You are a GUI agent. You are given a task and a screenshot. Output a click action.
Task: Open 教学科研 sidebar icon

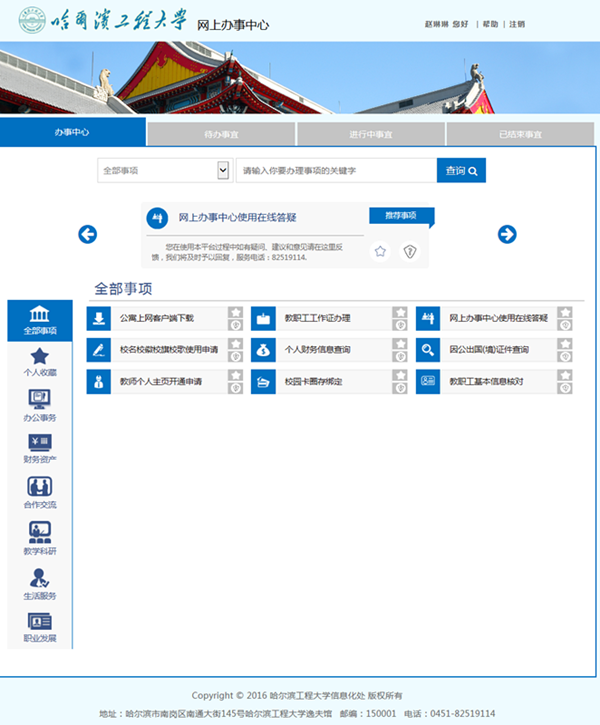pyautogui.click(x=40, y=532)
